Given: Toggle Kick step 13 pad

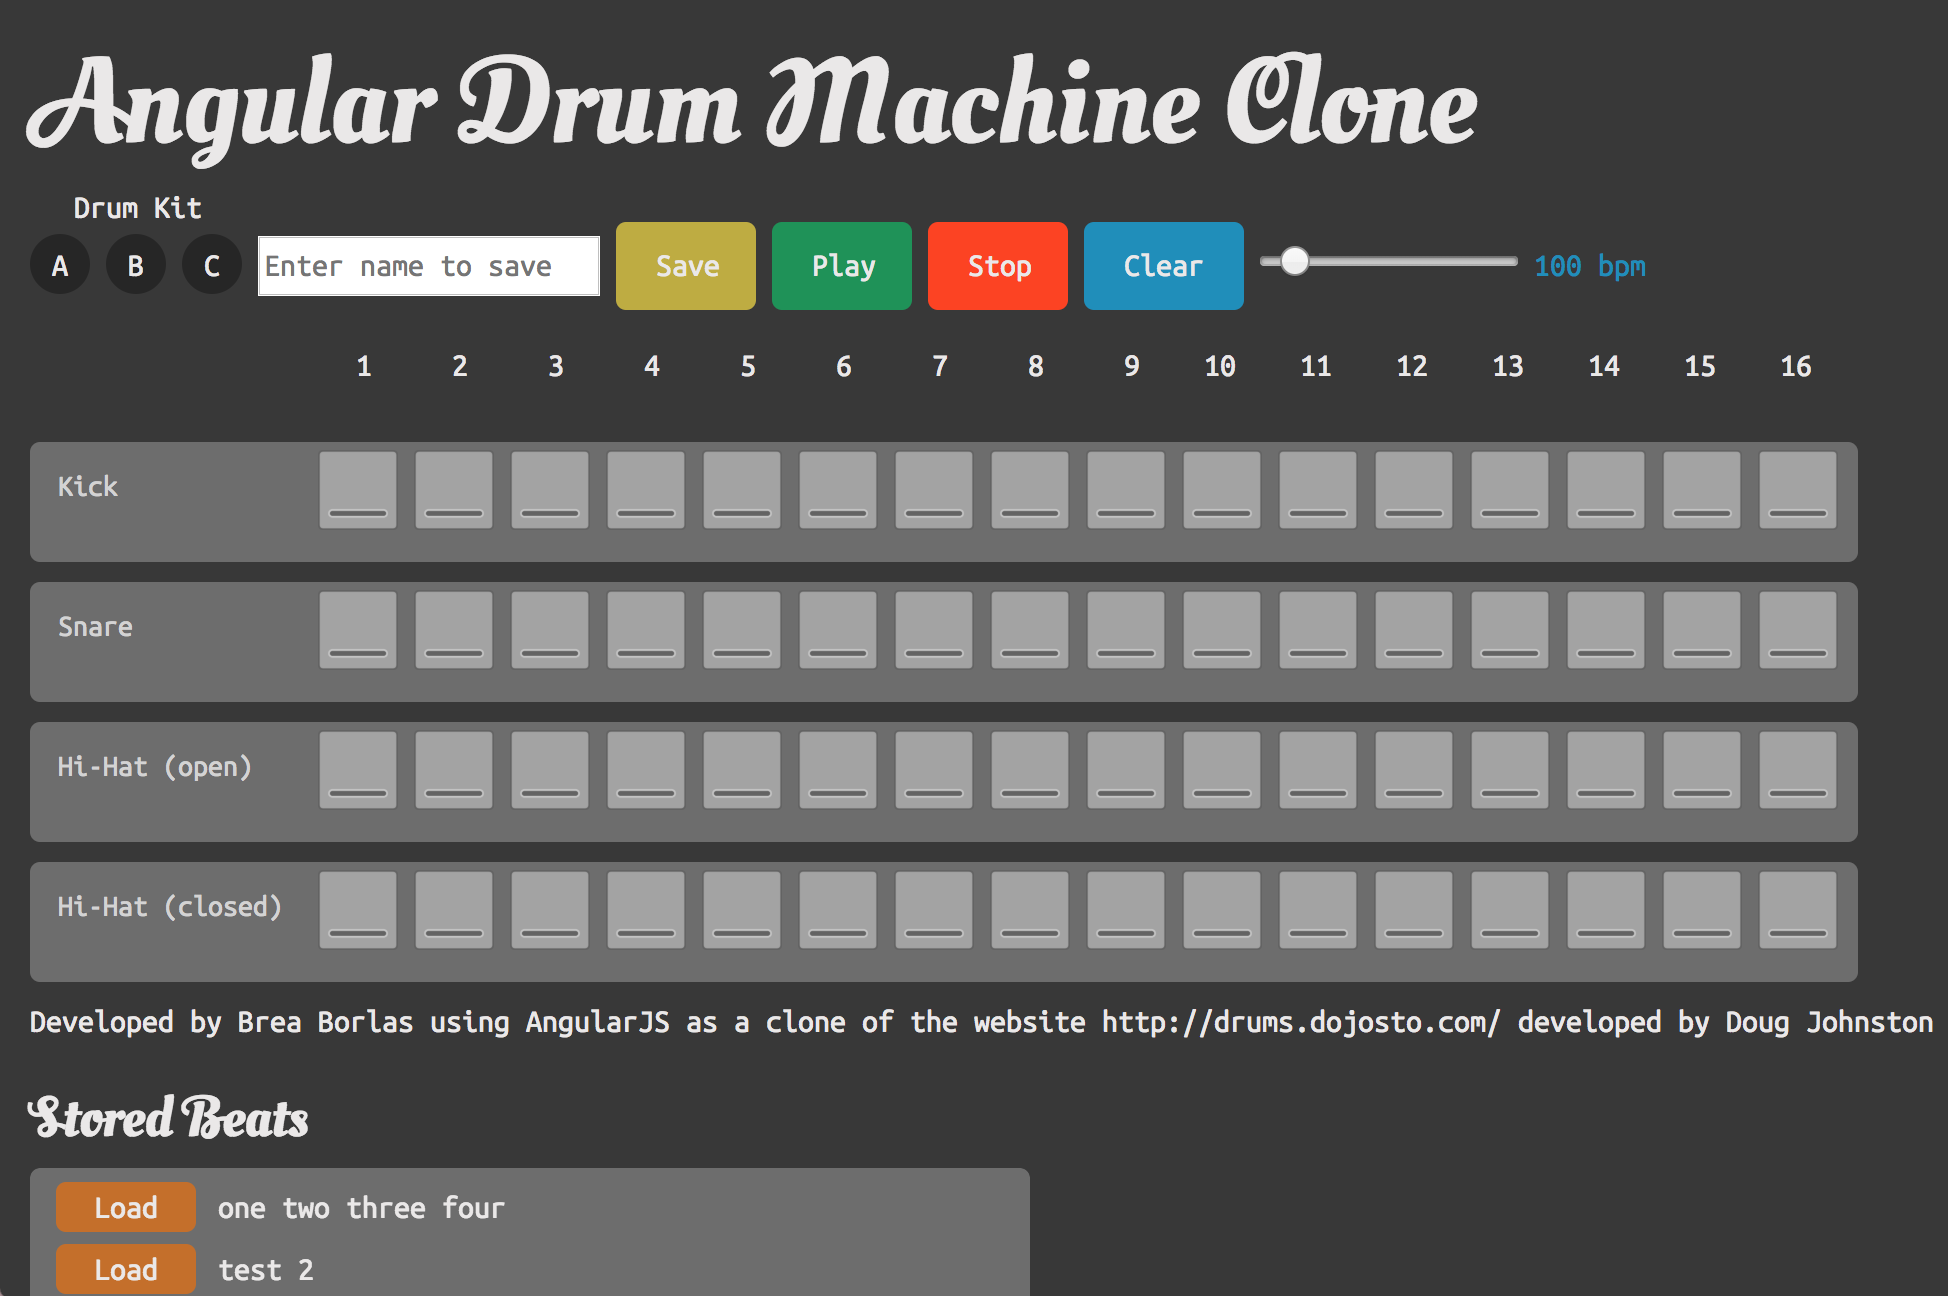Looking at the screenshot, I should point(1510,490).
